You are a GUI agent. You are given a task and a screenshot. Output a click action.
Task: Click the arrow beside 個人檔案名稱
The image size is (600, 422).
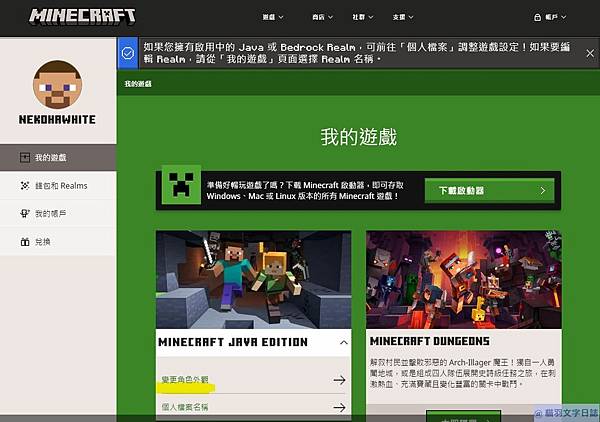(x=339, y=407)
